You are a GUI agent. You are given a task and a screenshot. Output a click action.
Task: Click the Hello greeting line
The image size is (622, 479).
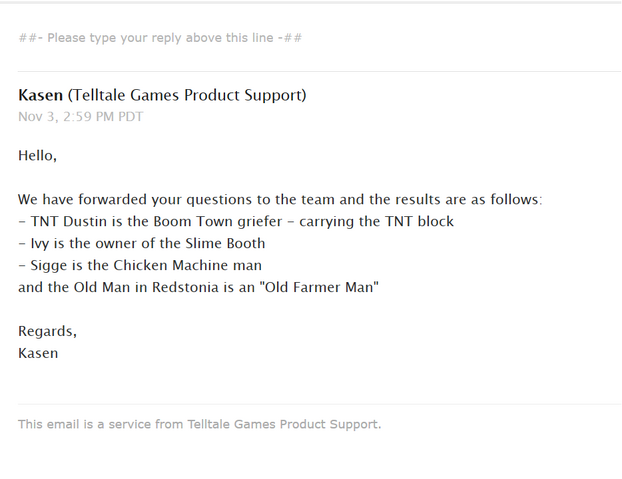coord(38,155)
